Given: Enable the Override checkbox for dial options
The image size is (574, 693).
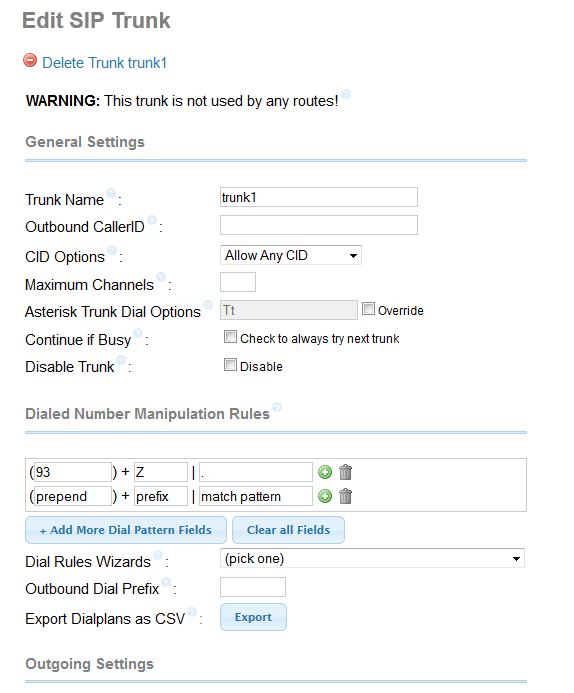Looking at the screenshot, I should (x=368, y=308).
